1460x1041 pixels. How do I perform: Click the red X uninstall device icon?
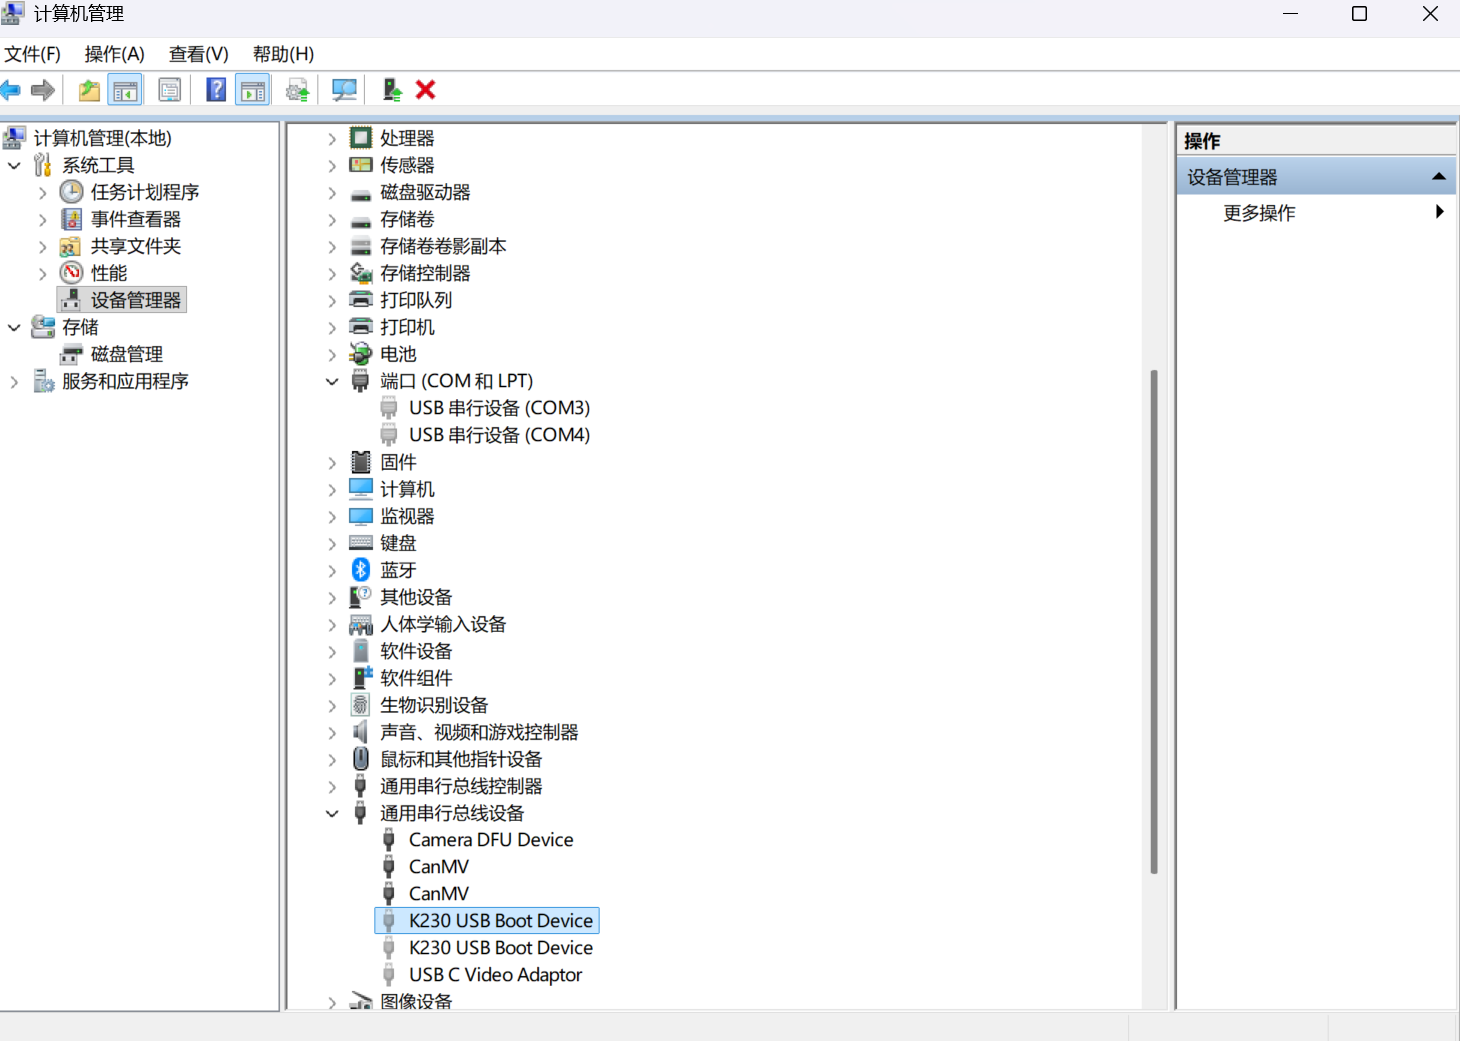tap(425, 90)
